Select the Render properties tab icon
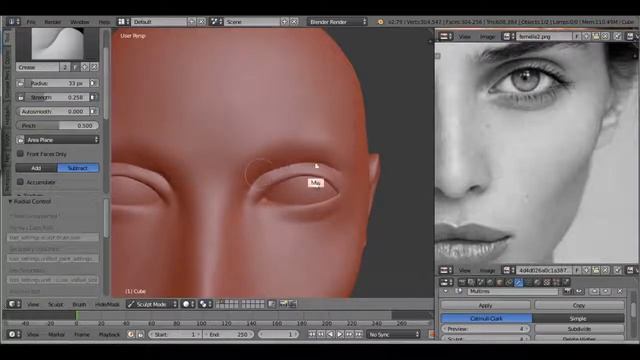Screen dimensions: 640x360 pos(462,282)
